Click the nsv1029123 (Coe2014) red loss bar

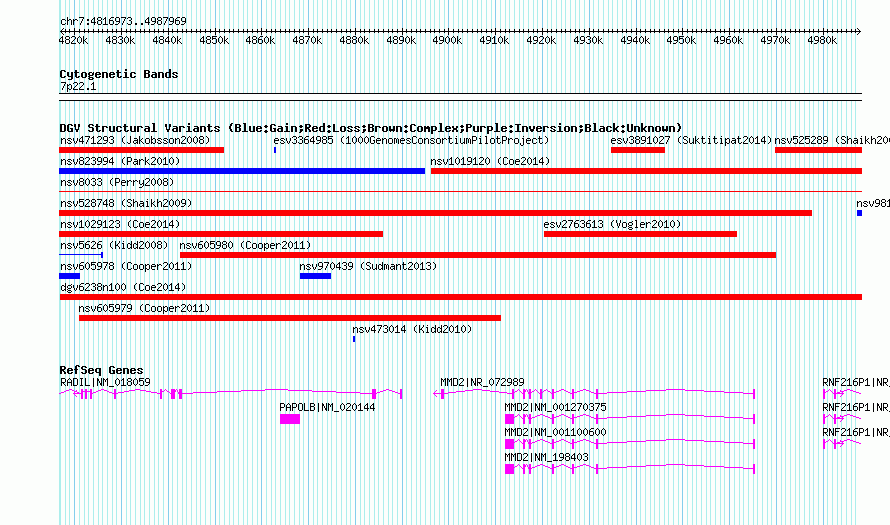221,234
